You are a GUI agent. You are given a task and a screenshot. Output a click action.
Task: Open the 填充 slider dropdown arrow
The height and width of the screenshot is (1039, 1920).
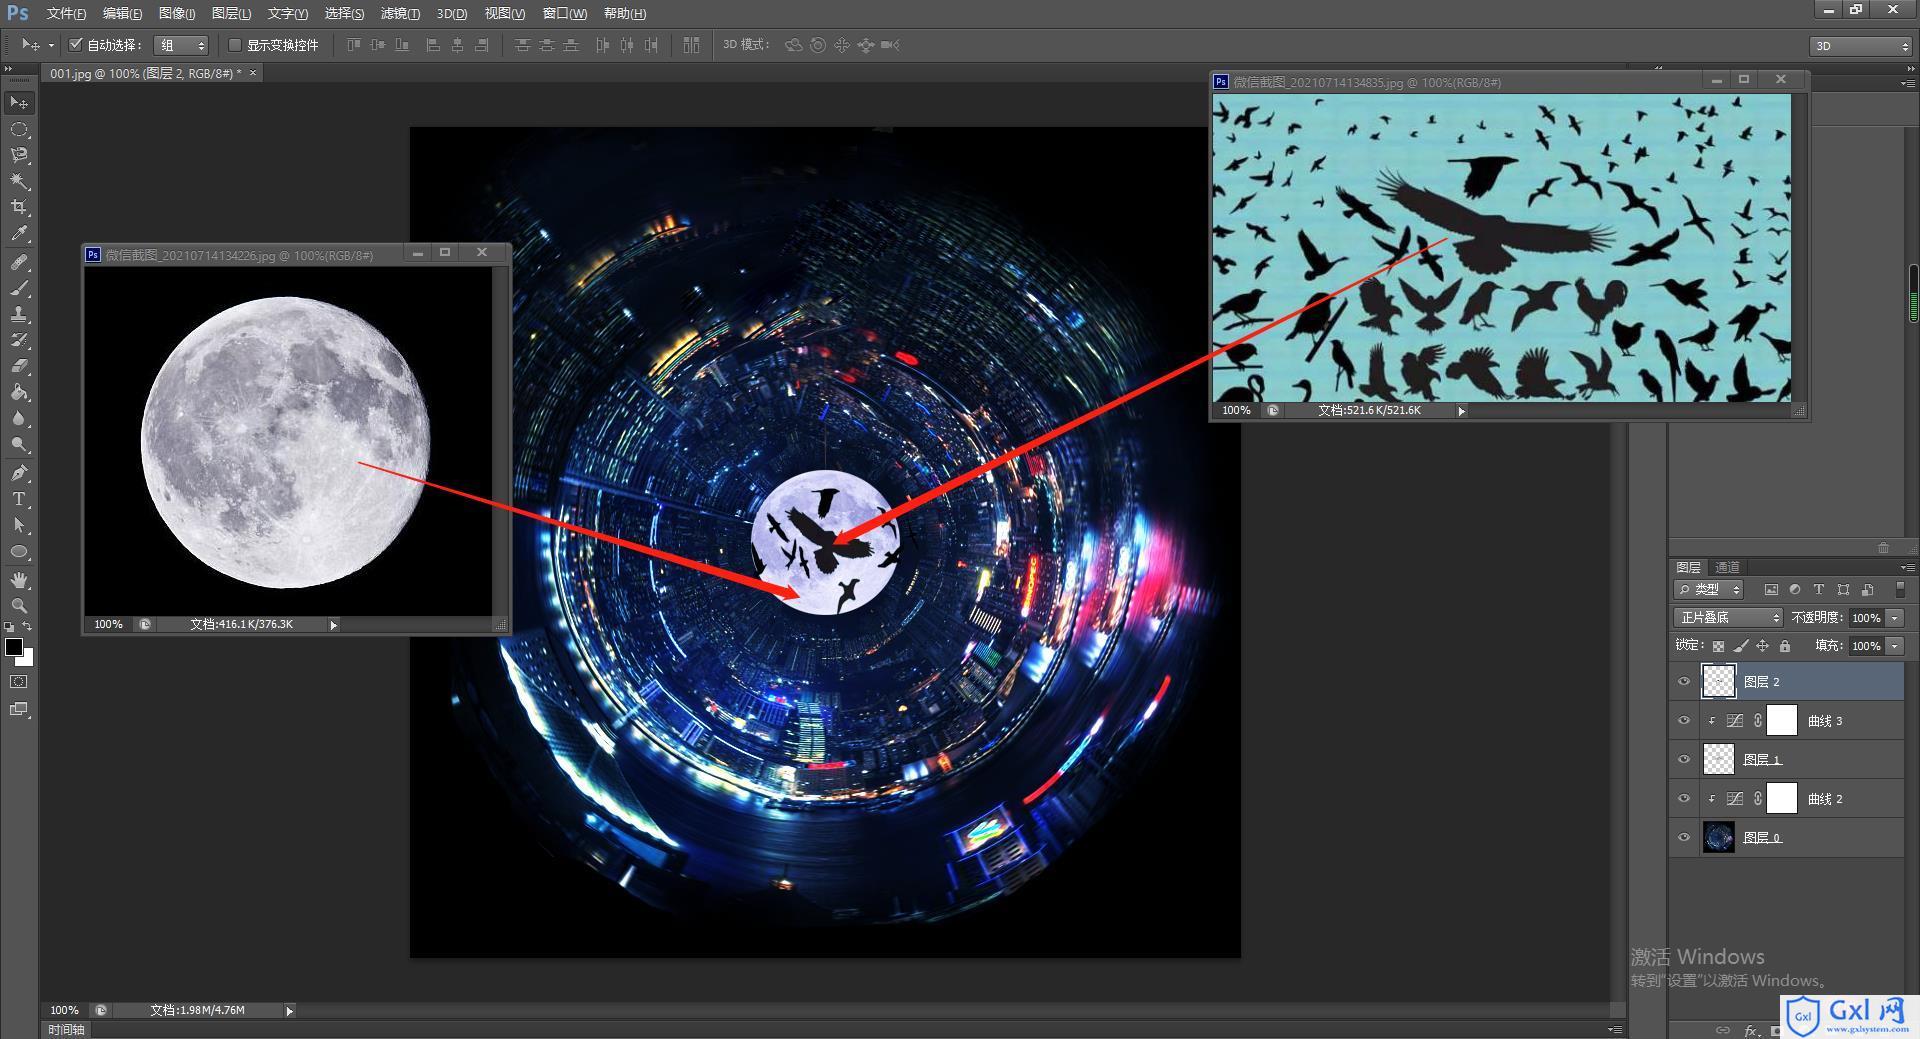click(x=1895, y=646)
